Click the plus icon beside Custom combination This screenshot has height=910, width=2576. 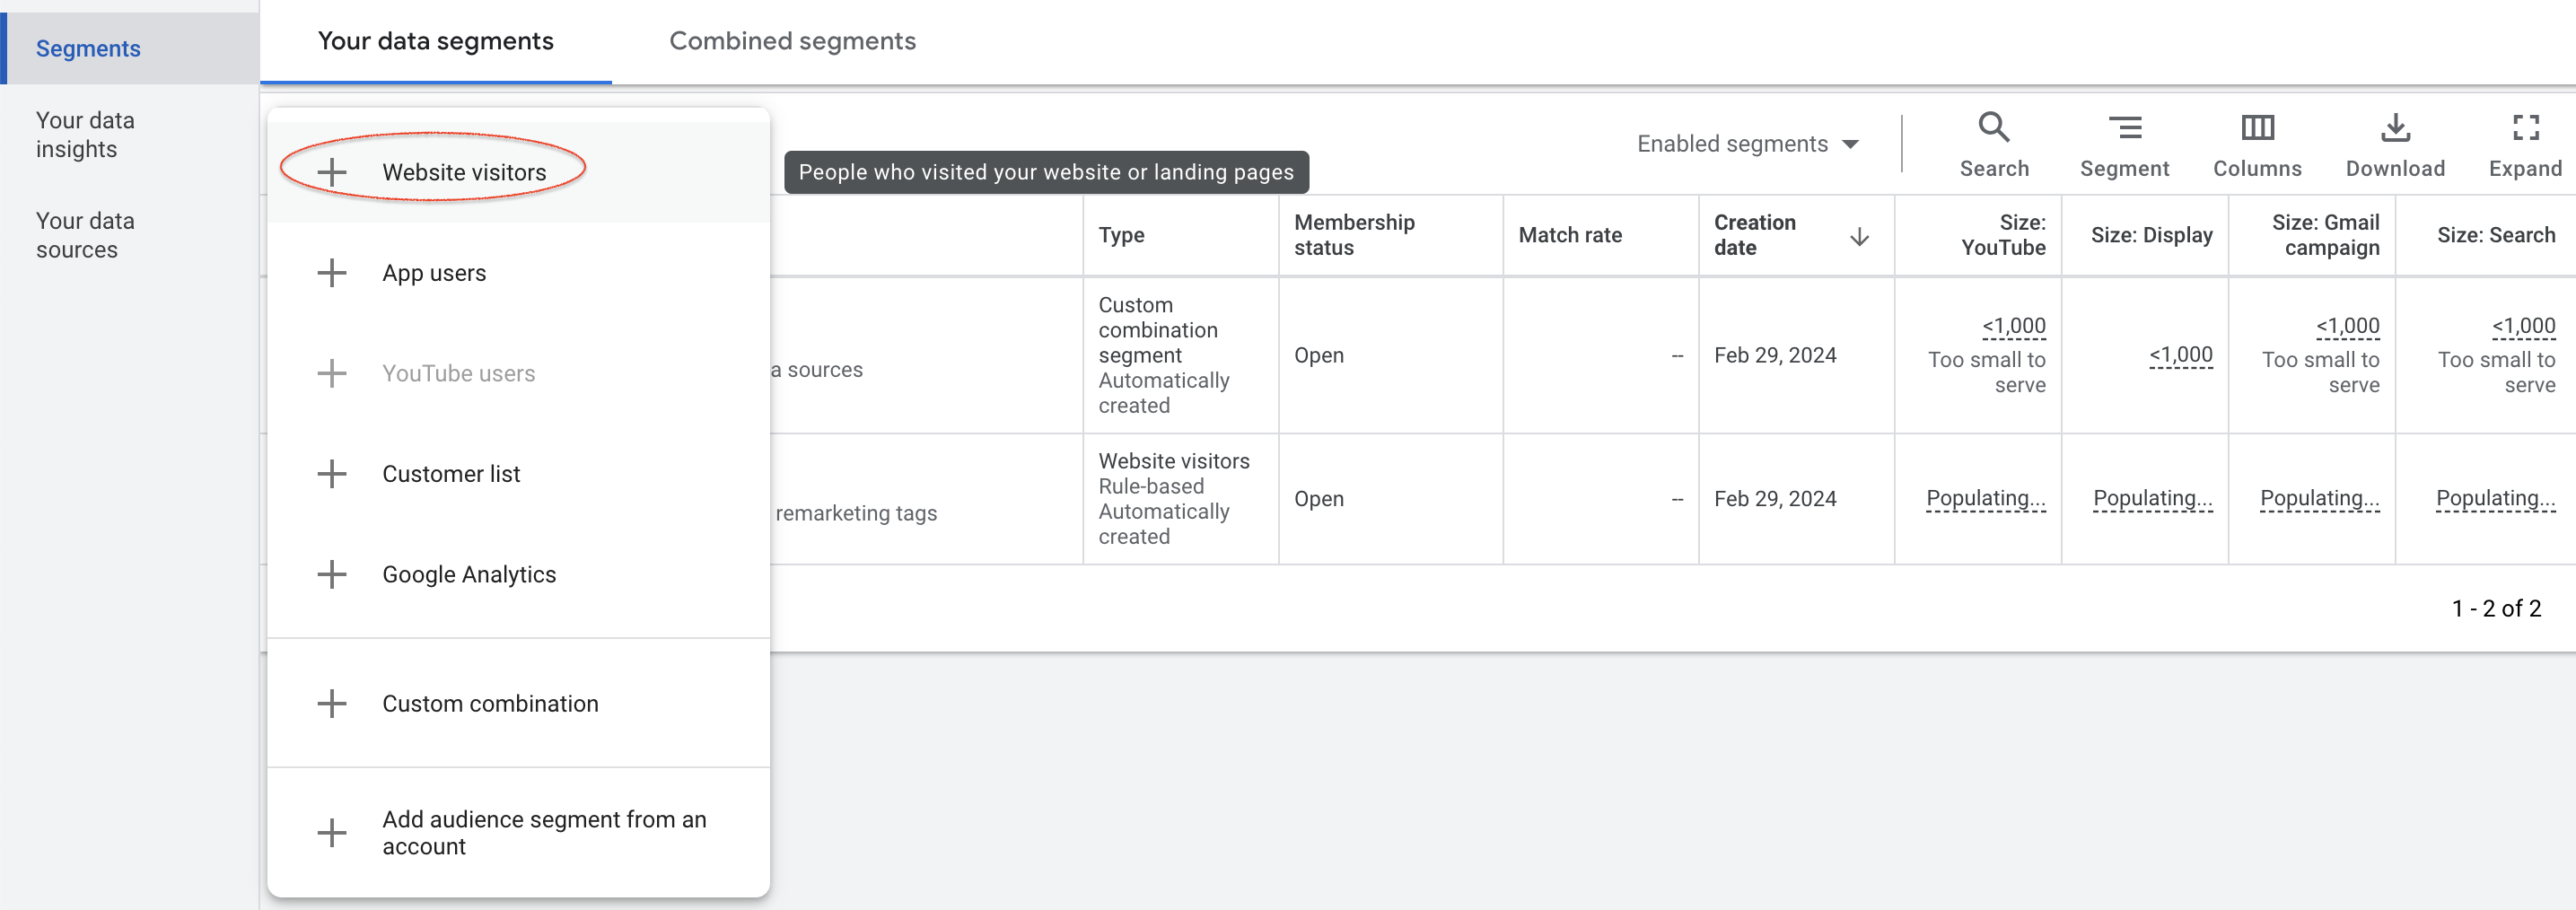tap(331, 703)
